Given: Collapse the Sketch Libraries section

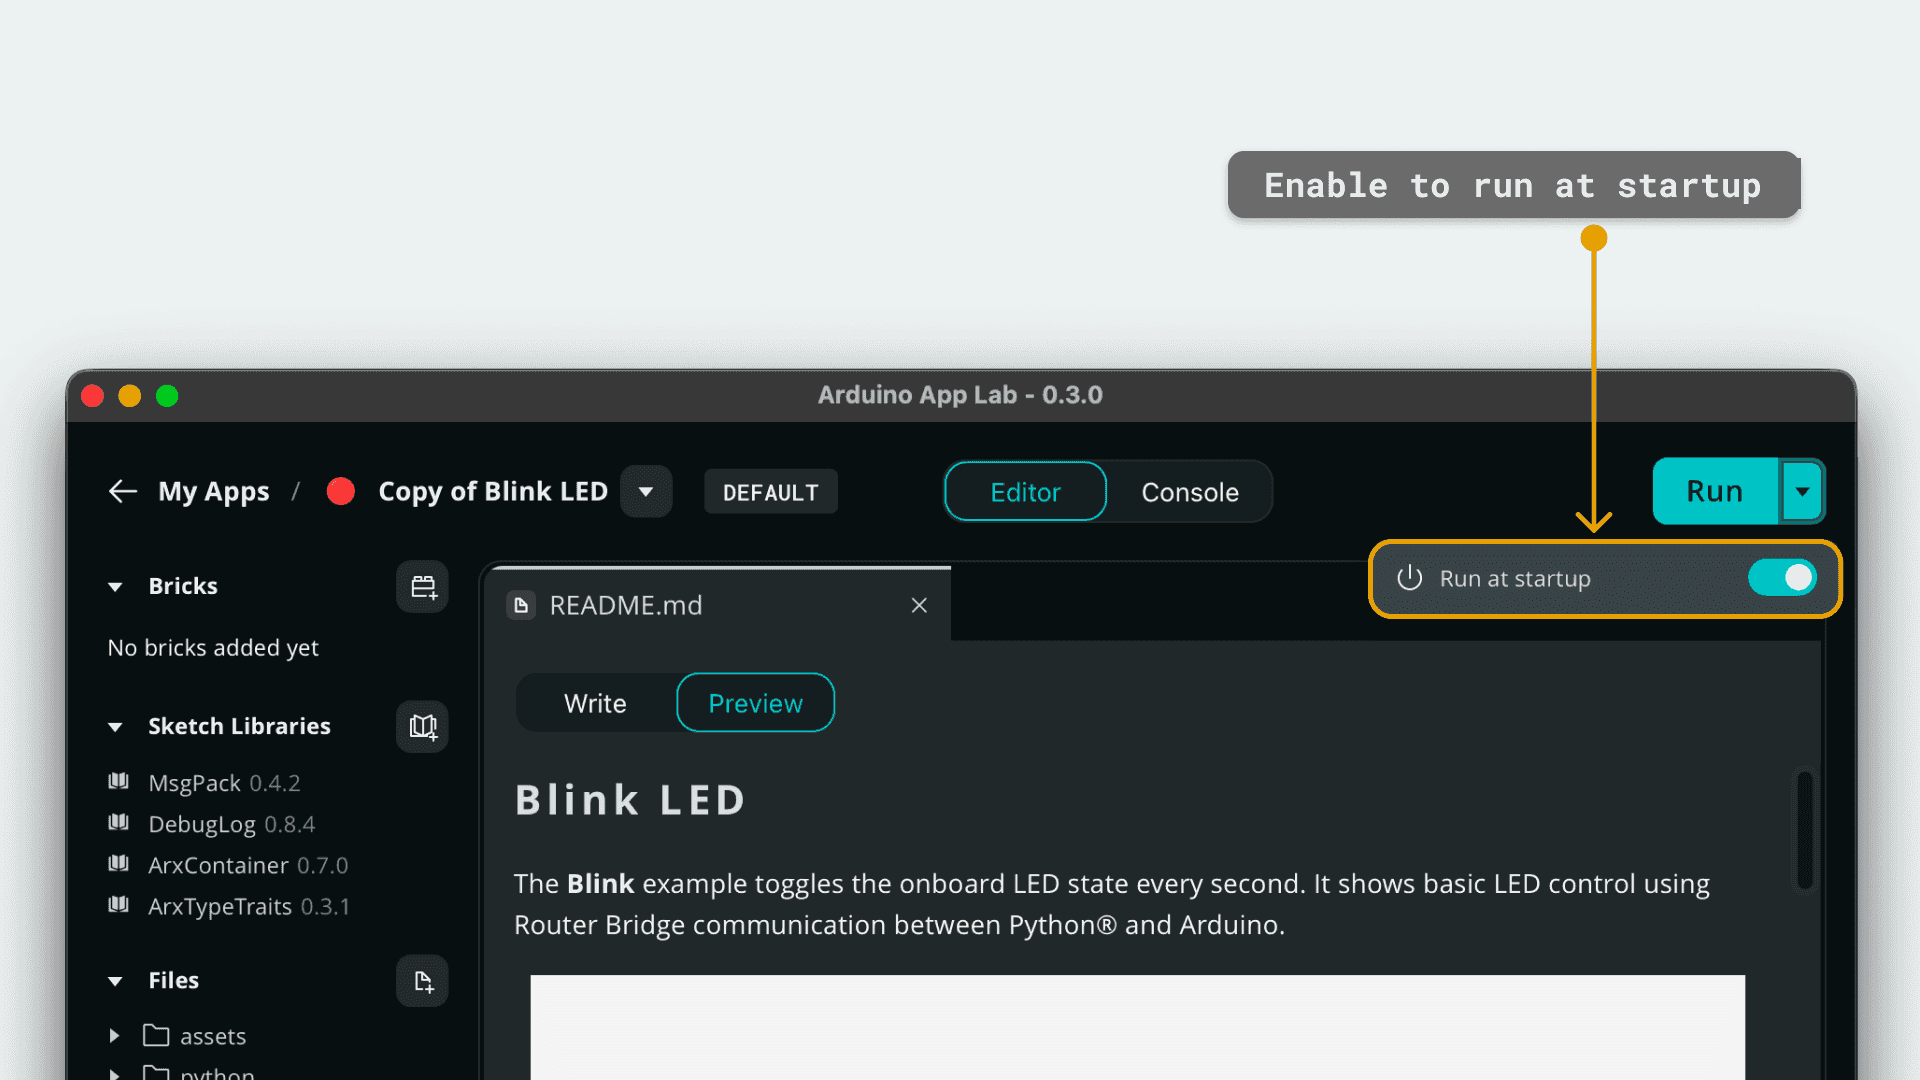Looking at the screenshot, I should pyautogui.click(x=115, y=727).
